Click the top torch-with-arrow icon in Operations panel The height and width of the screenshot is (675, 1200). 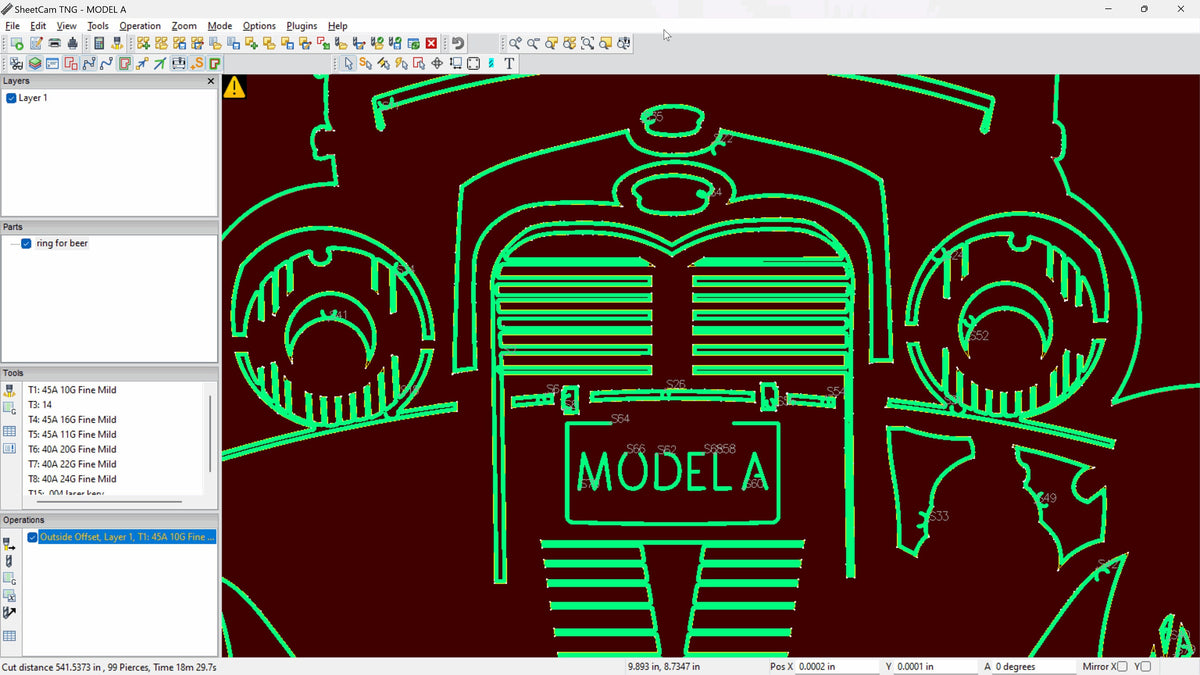10,544
